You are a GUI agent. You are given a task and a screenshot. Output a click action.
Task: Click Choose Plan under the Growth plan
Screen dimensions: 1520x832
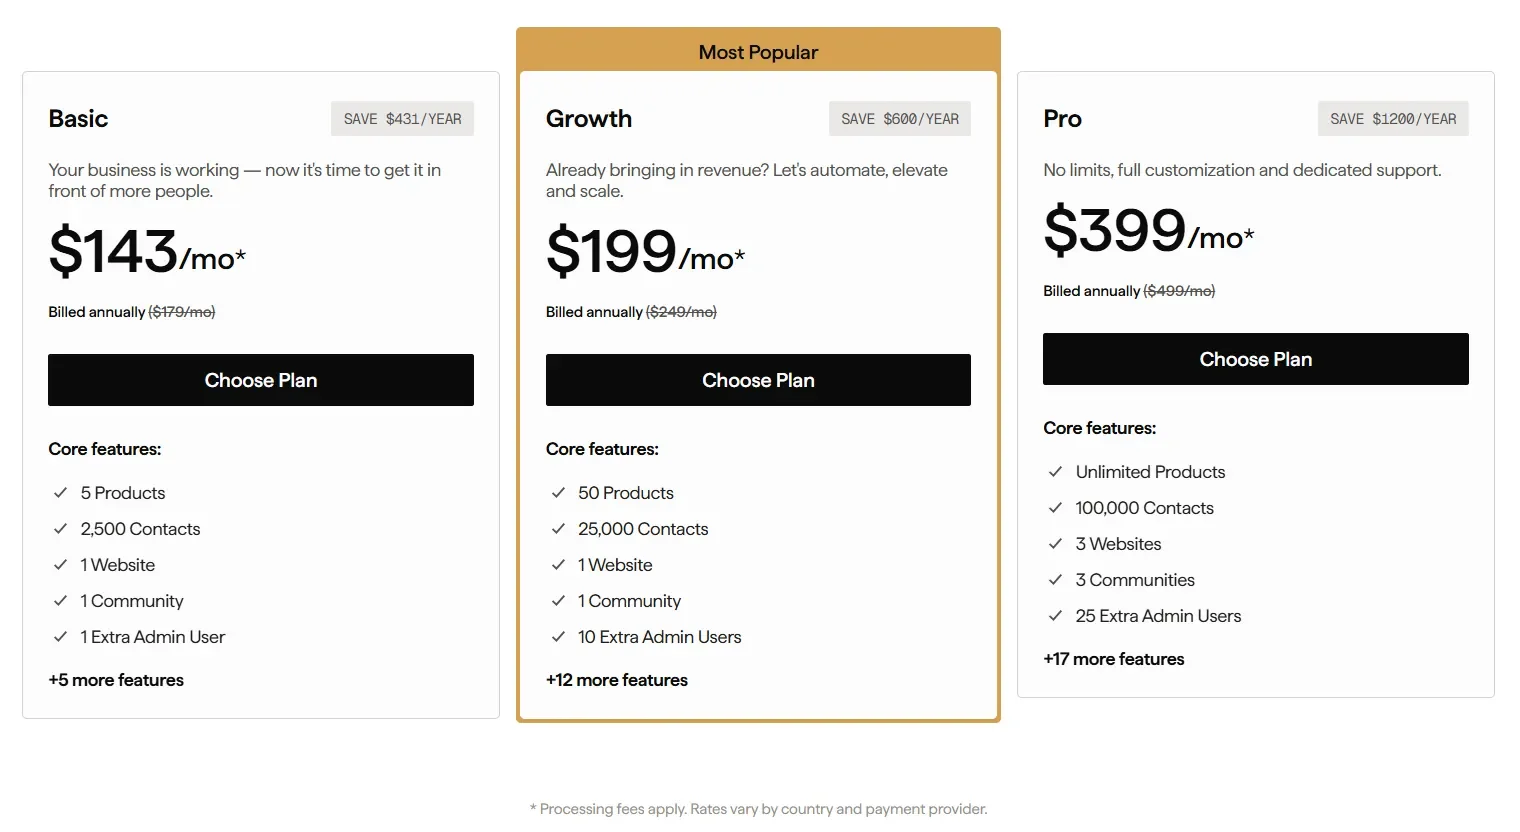[x=758, y=380]
